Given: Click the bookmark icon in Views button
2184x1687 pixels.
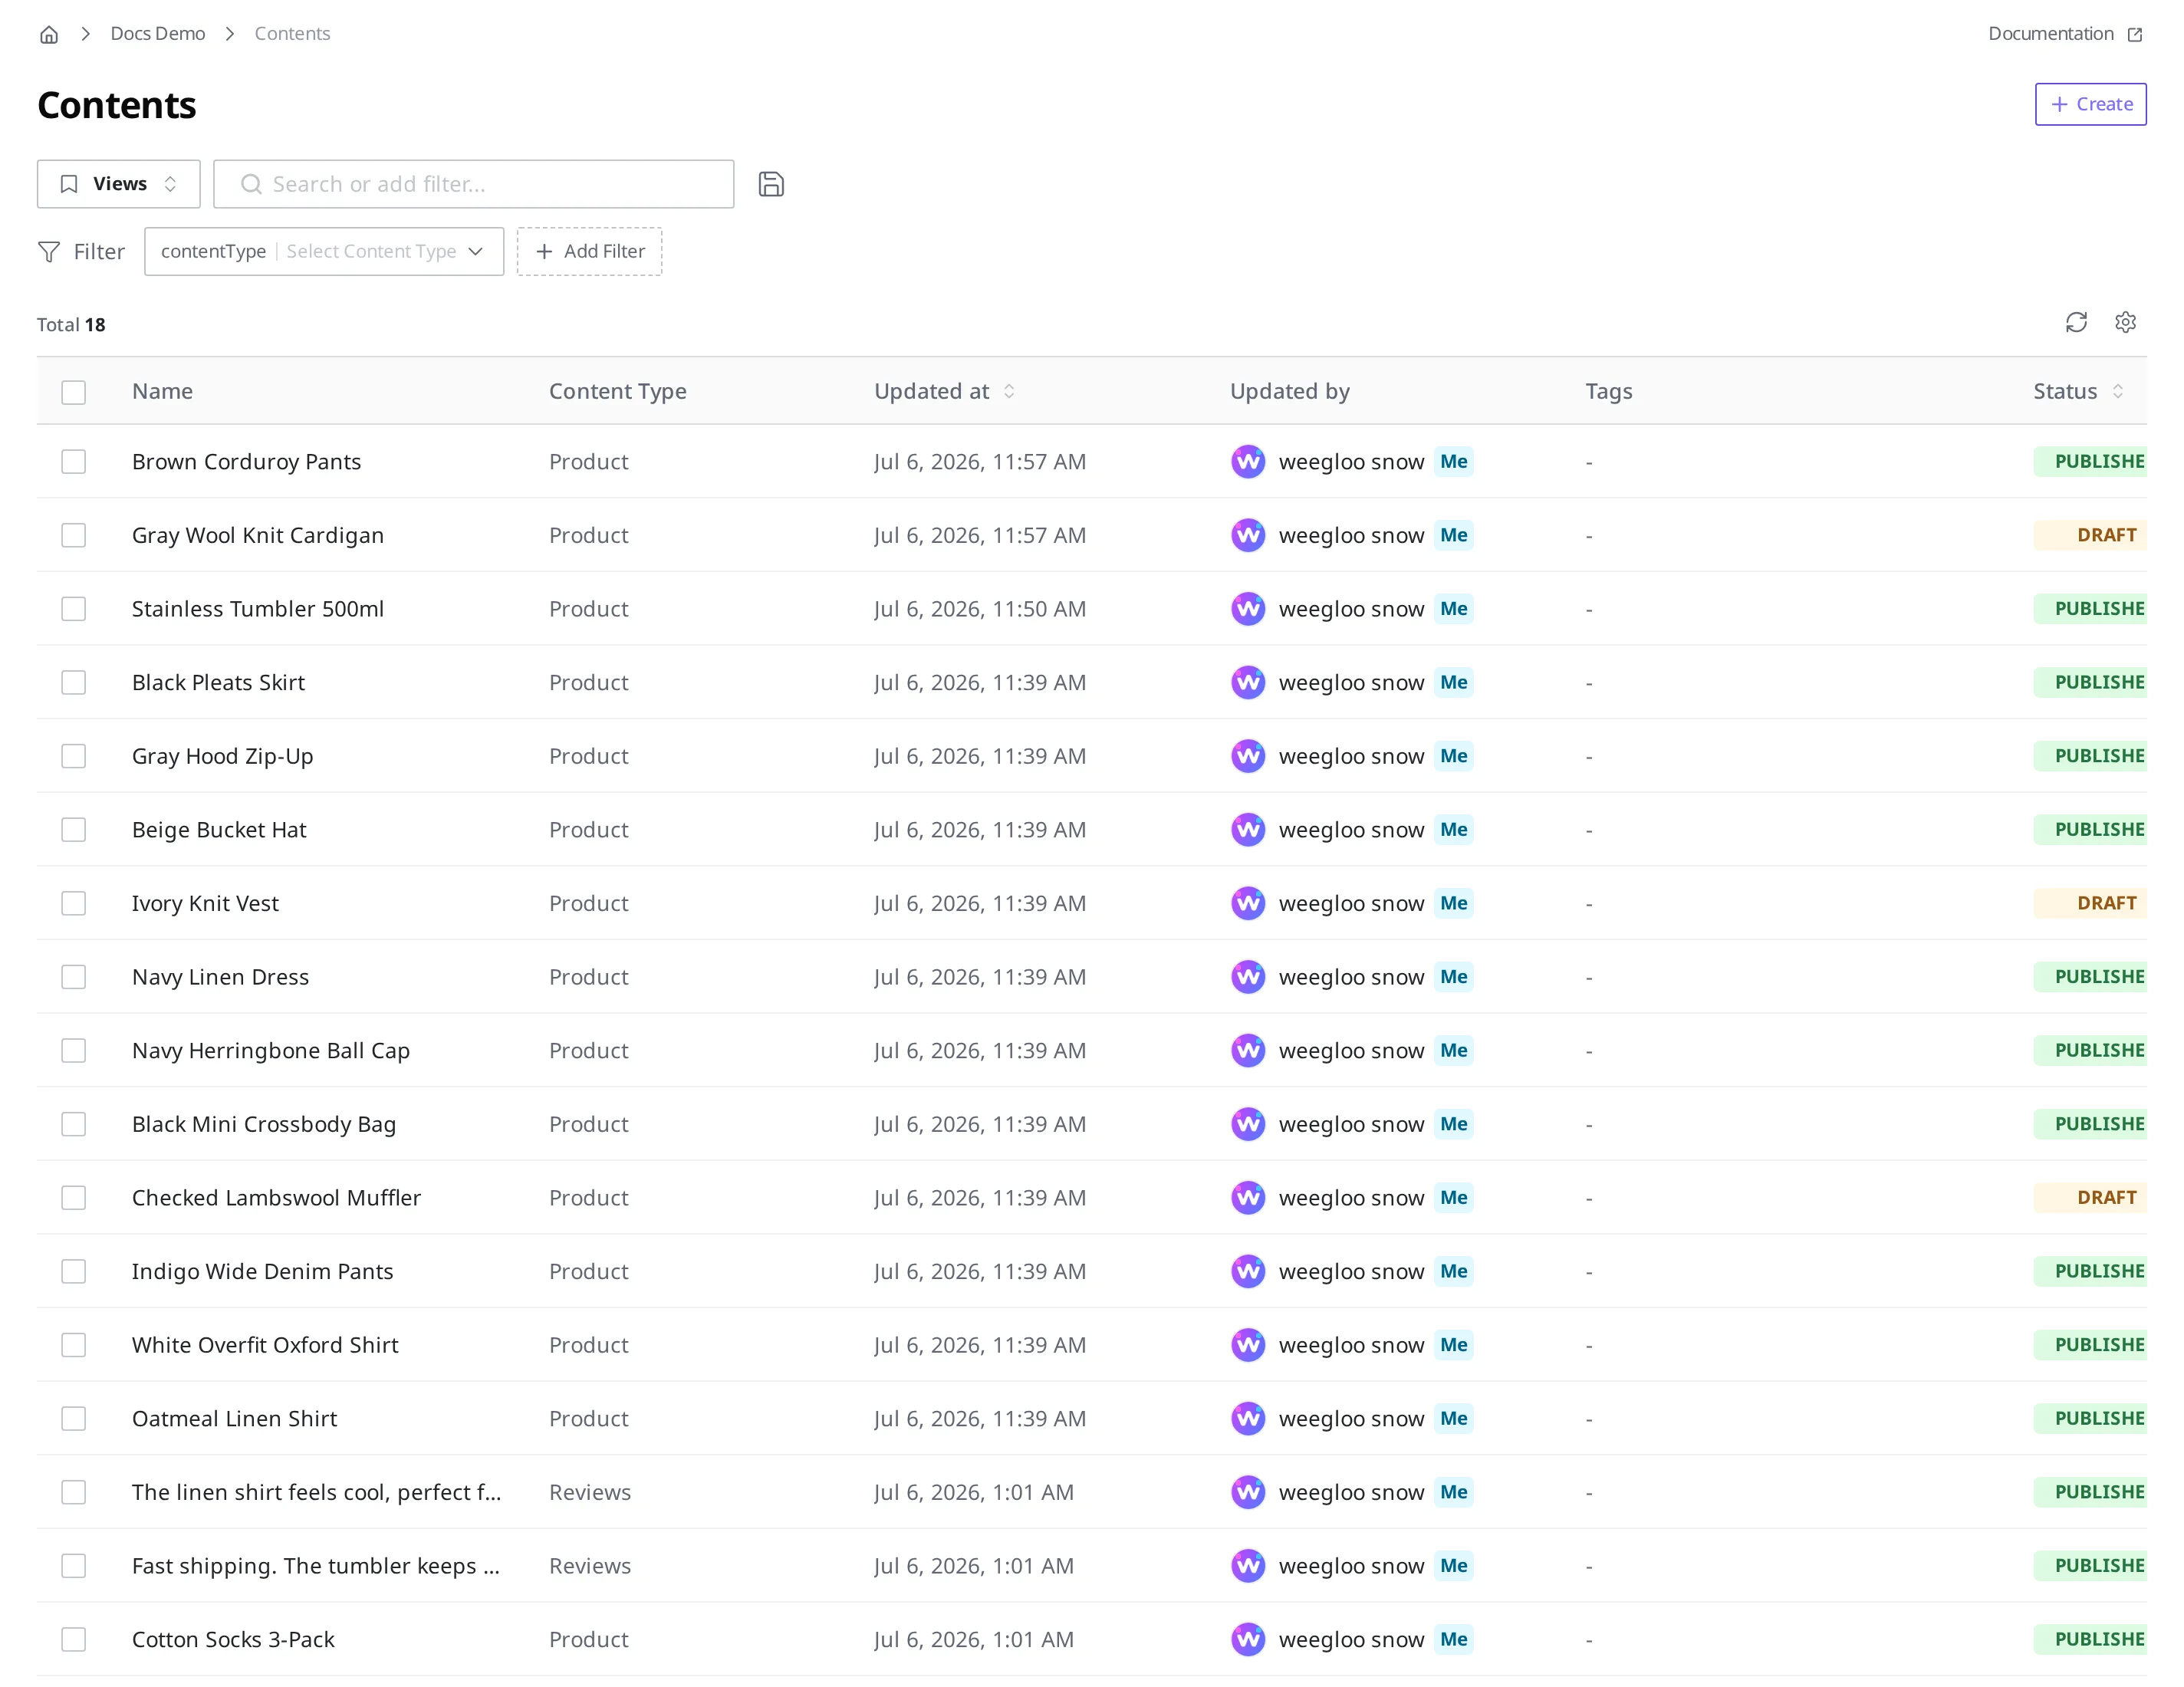Looking at the screenshot, I should point(69,184).
